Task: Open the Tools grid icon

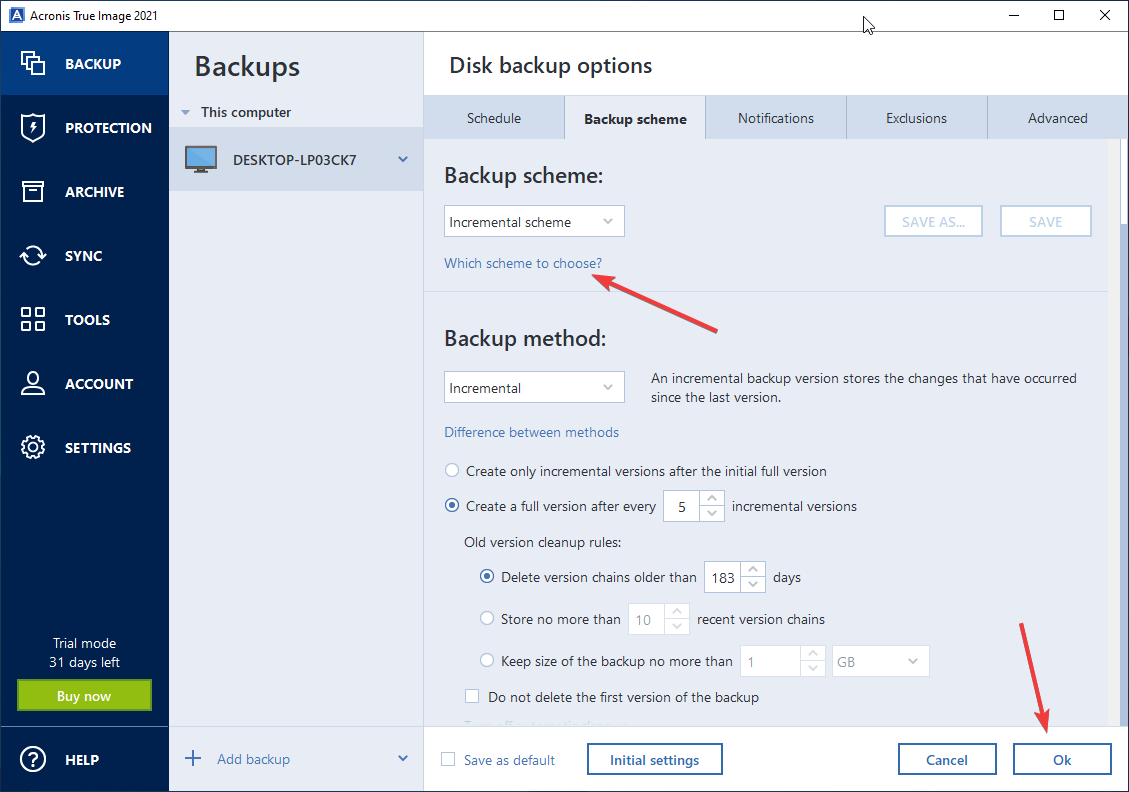Action: pyautogui.click(x=33, y=320)
